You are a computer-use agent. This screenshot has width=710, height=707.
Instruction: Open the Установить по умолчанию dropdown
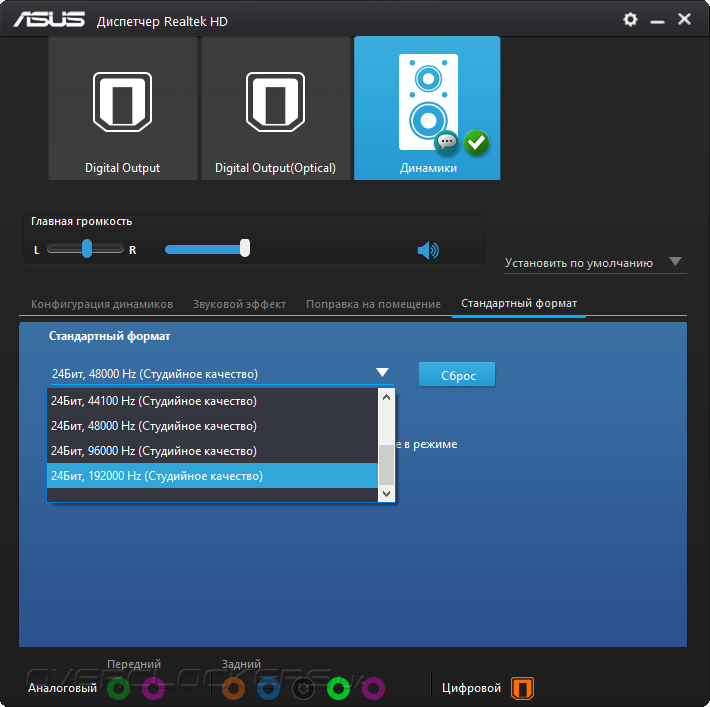595,263
